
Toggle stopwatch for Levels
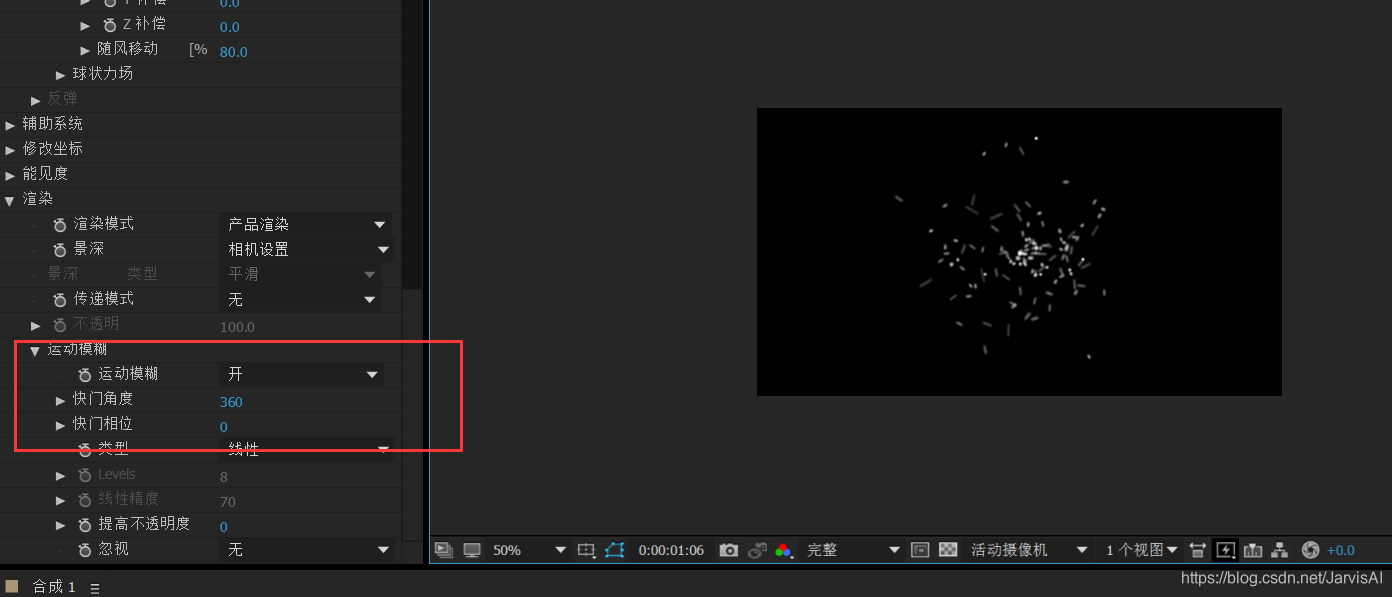click(85, 475)
